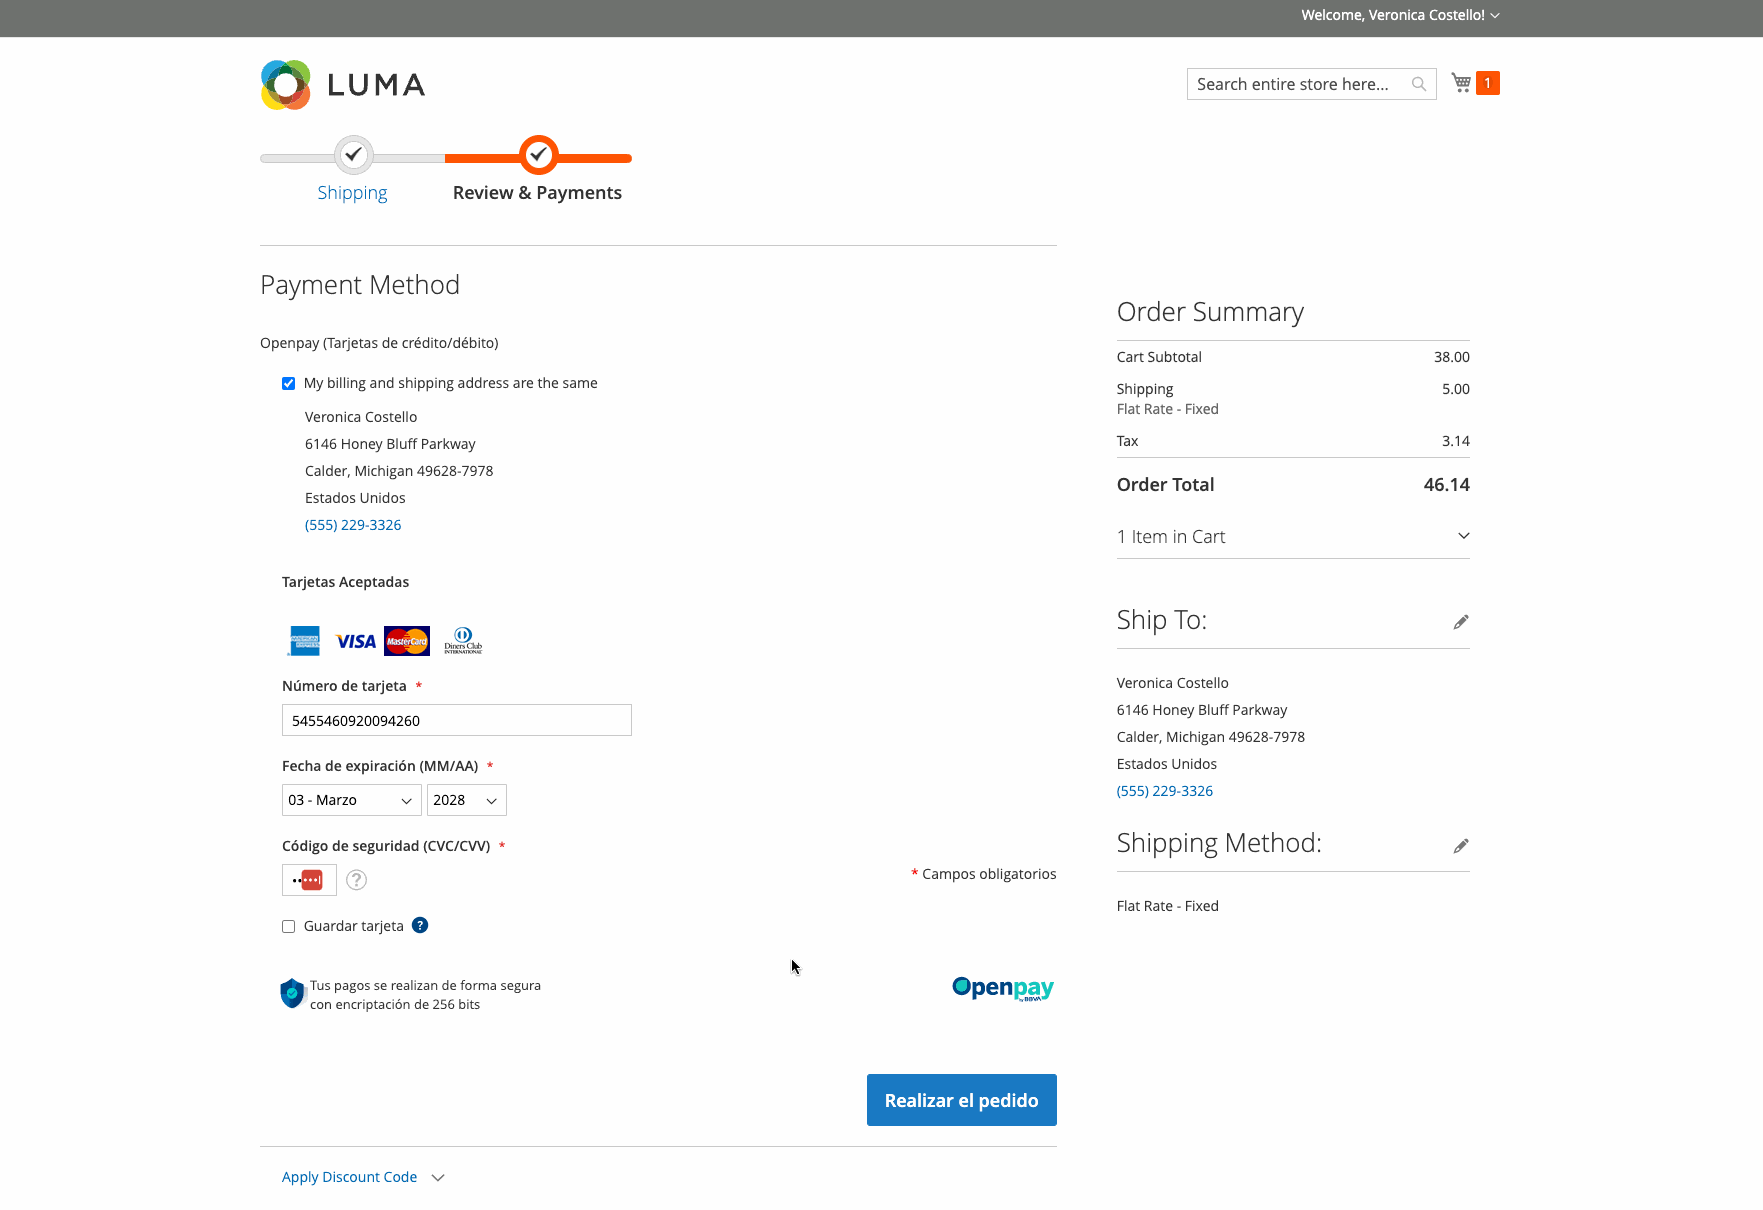Open the expiration month dropdown
Image resolution: width=1763 pixels, height=1210 pixels.
point(352,800)
